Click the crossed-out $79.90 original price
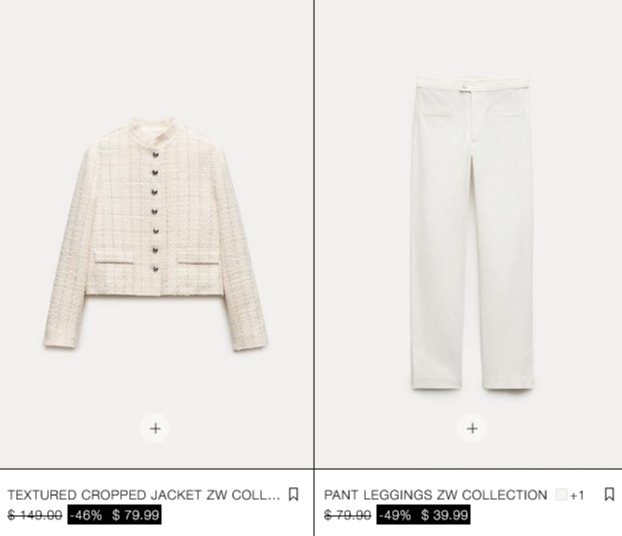 pos(347,515)
